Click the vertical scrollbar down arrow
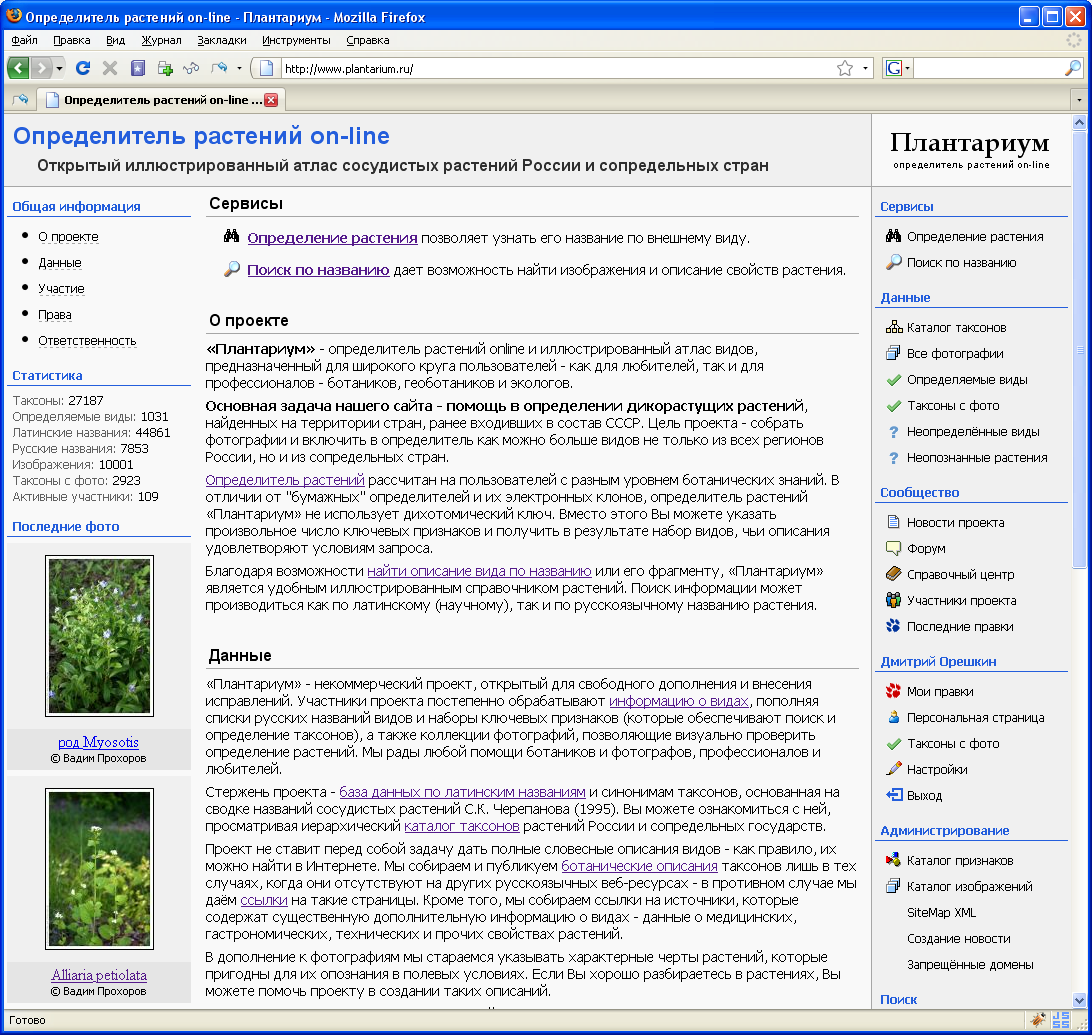This screenshot has height=1035, width=1092. (x=1079, y=999)
